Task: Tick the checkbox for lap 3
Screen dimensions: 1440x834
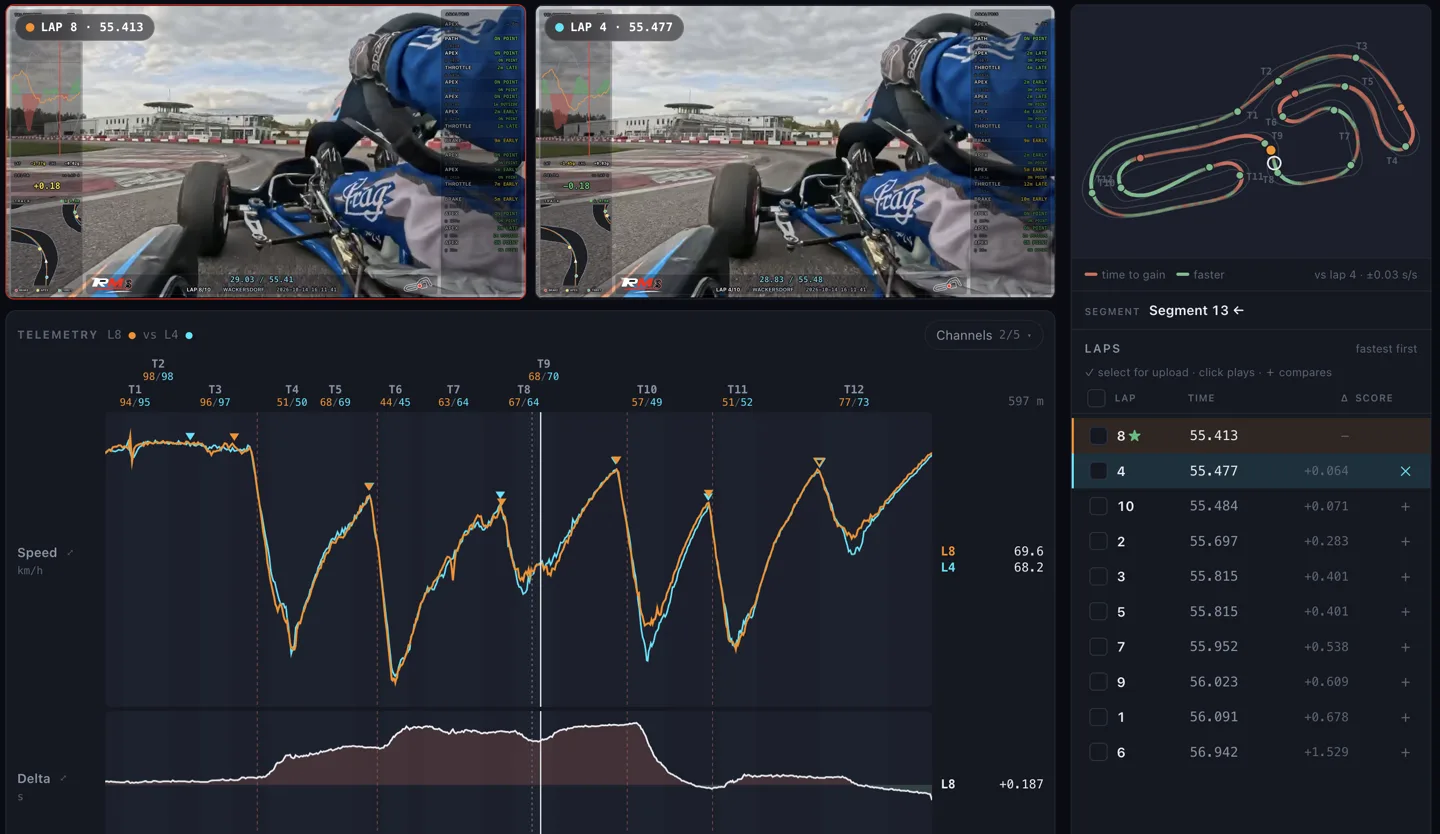Action: [x=1098, y=576]
